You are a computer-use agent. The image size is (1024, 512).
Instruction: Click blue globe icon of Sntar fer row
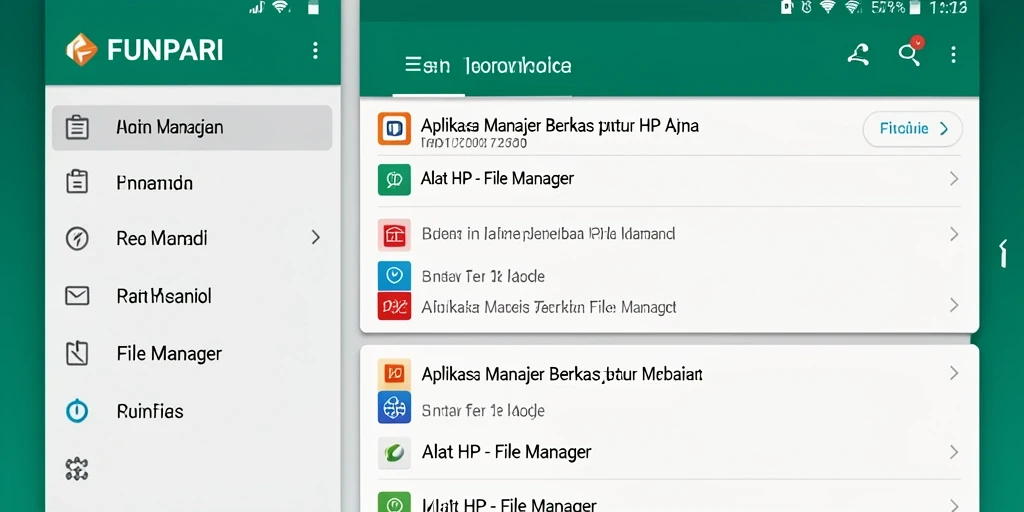[394, 408]
